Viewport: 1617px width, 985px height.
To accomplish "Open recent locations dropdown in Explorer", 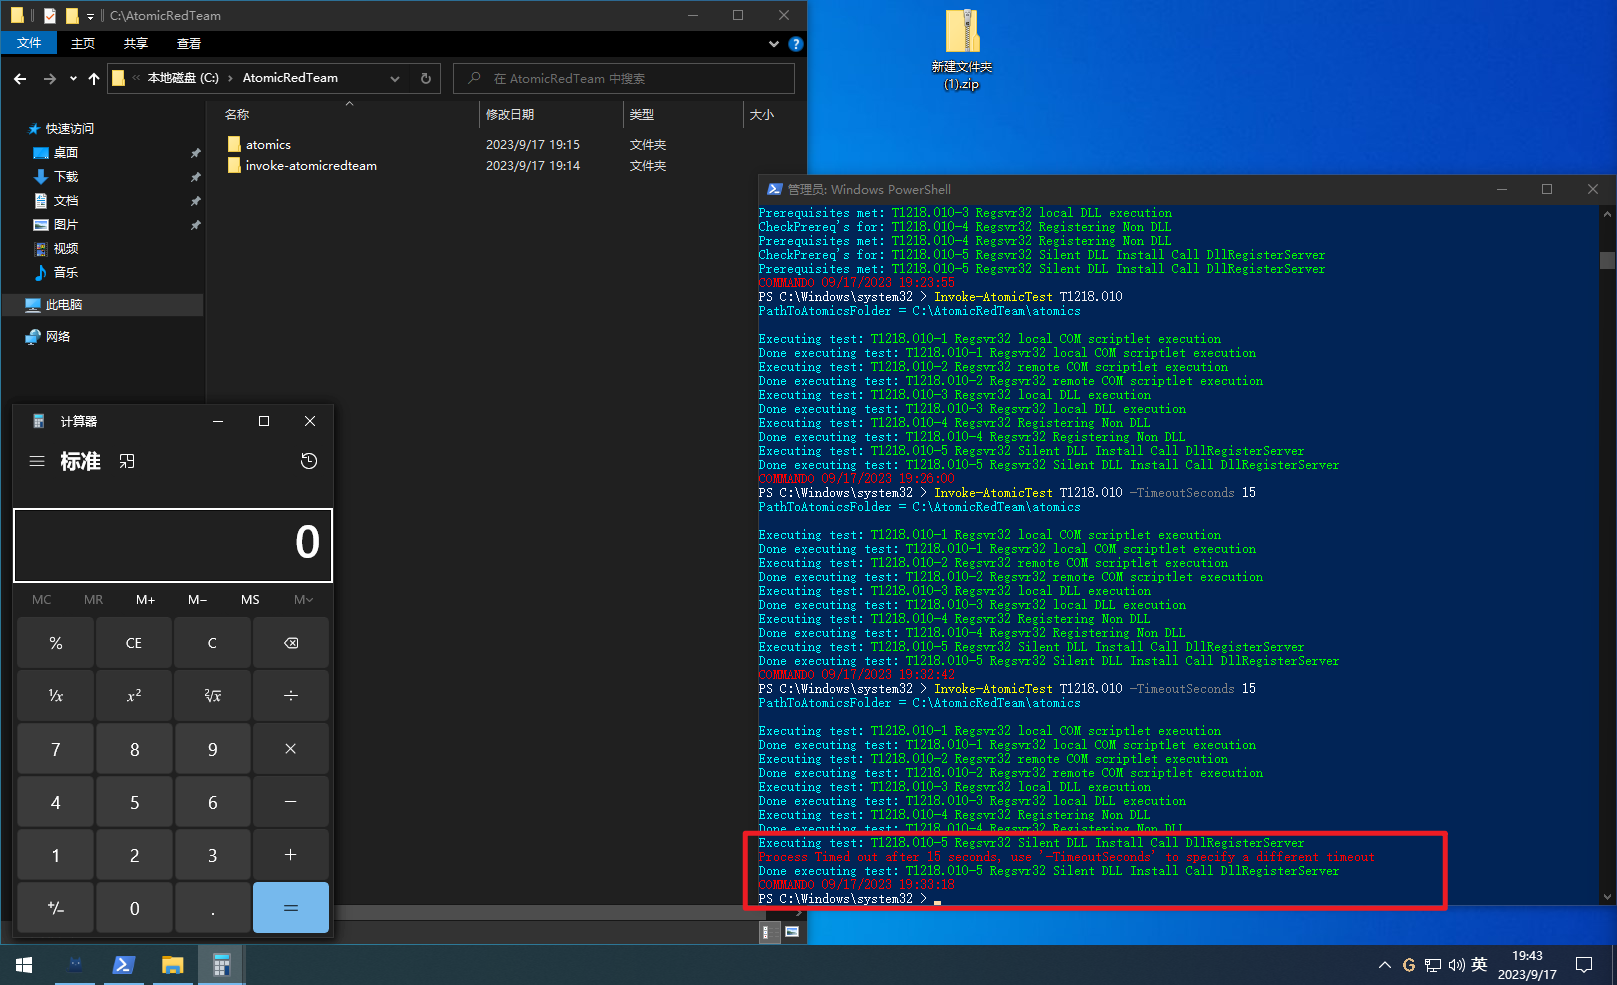I will tap(73, 78).
